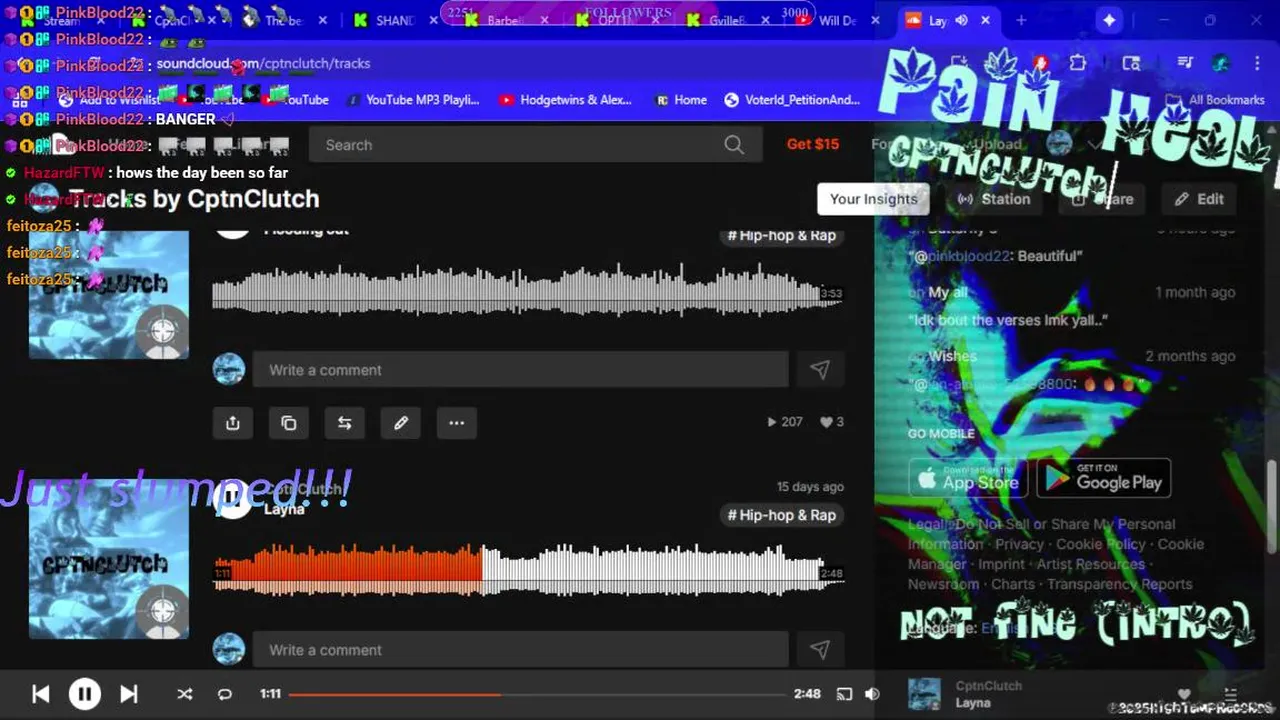Select the Hip-hop & Rap tag above the 3:53 waveform
Viewport: 1280px width, 720px height.
pos(781,236)
